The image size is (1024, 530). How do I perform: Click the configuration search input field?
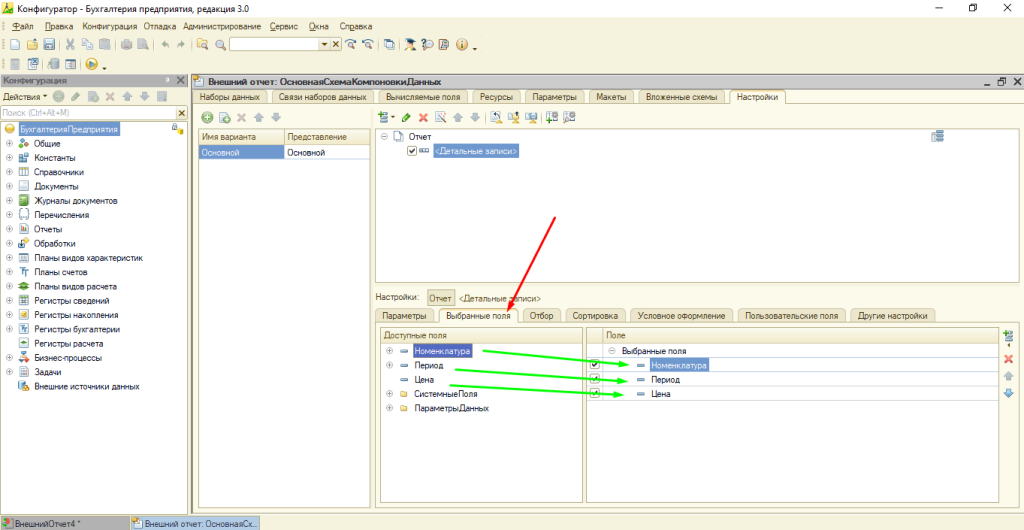85,113
